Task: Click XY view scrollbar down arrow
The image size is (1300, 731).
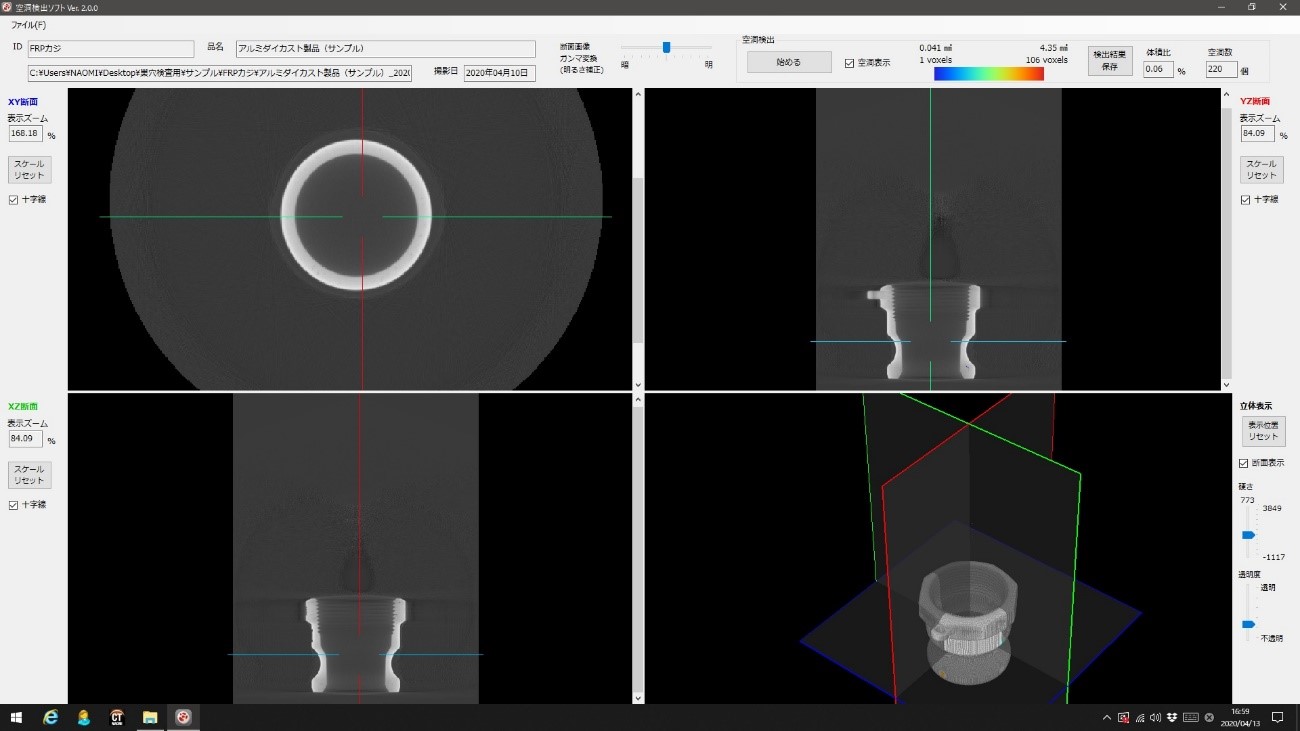Action: 638,384
